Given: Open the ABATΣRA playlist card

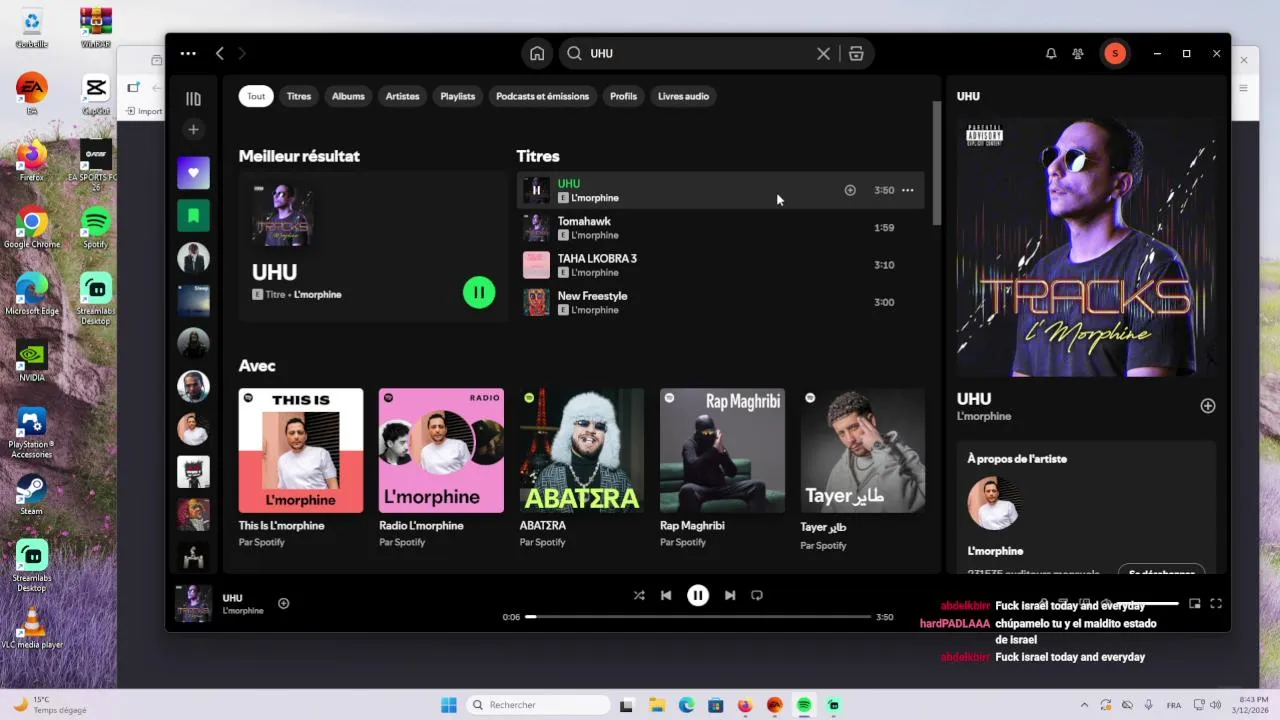Looking at the screenshot, I should [582, 468].
